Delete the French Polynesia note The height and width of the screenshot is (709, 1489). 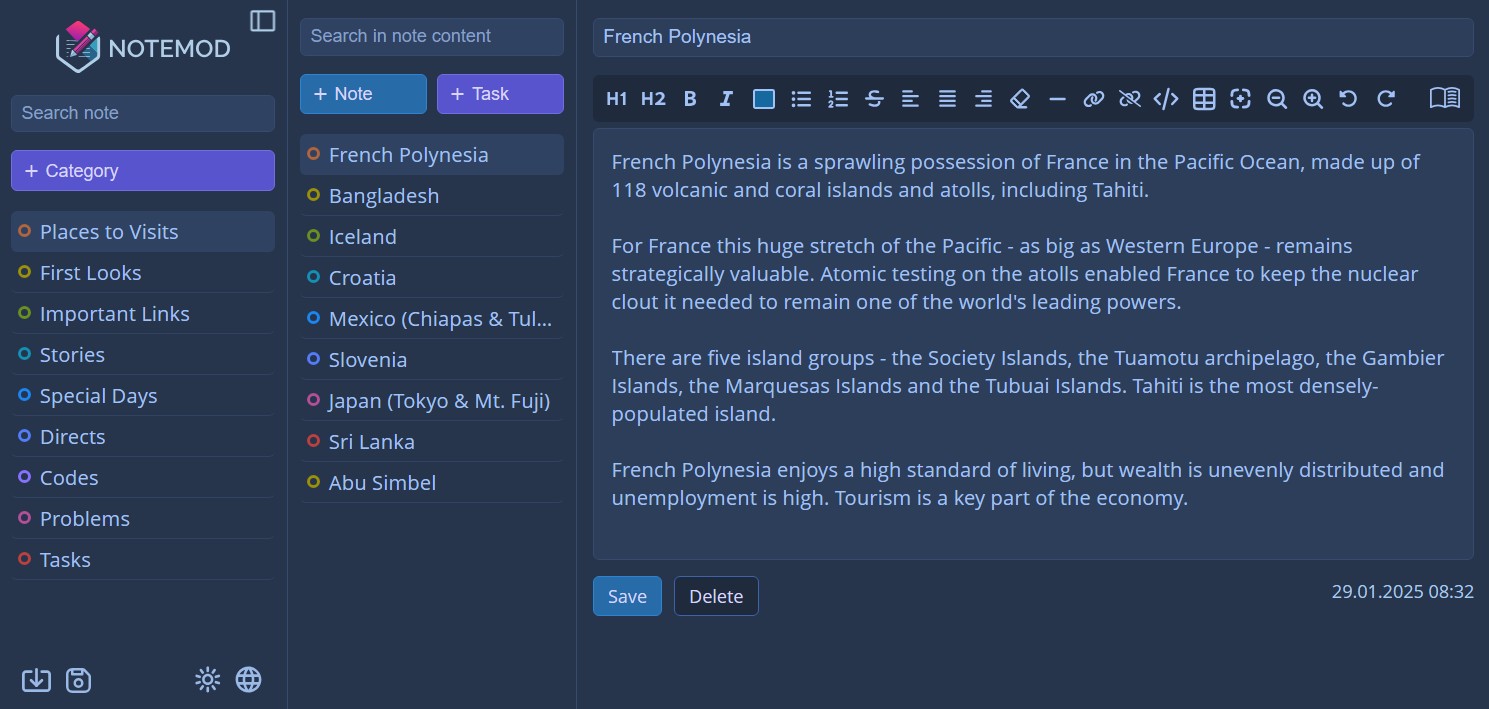716,596
